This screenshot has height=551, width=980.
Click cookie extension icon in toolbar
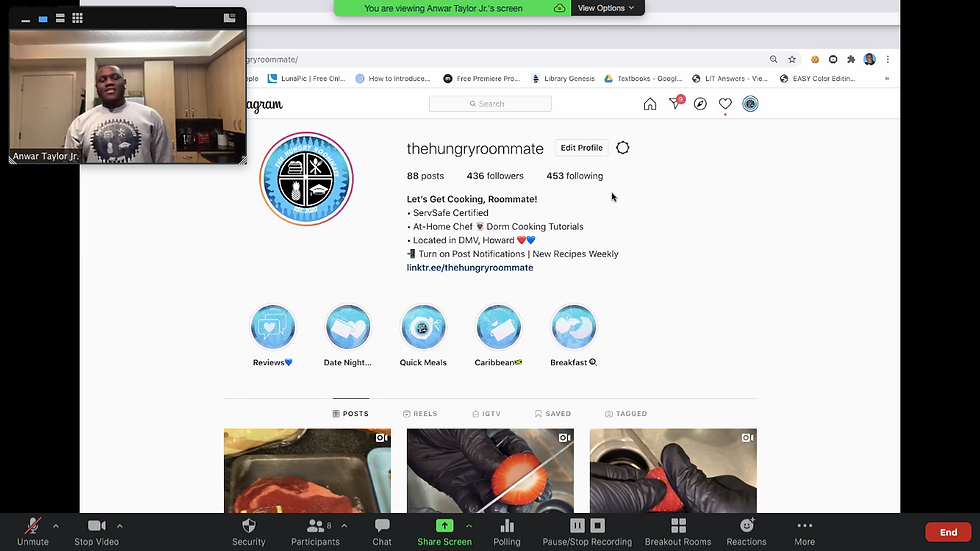814,59
